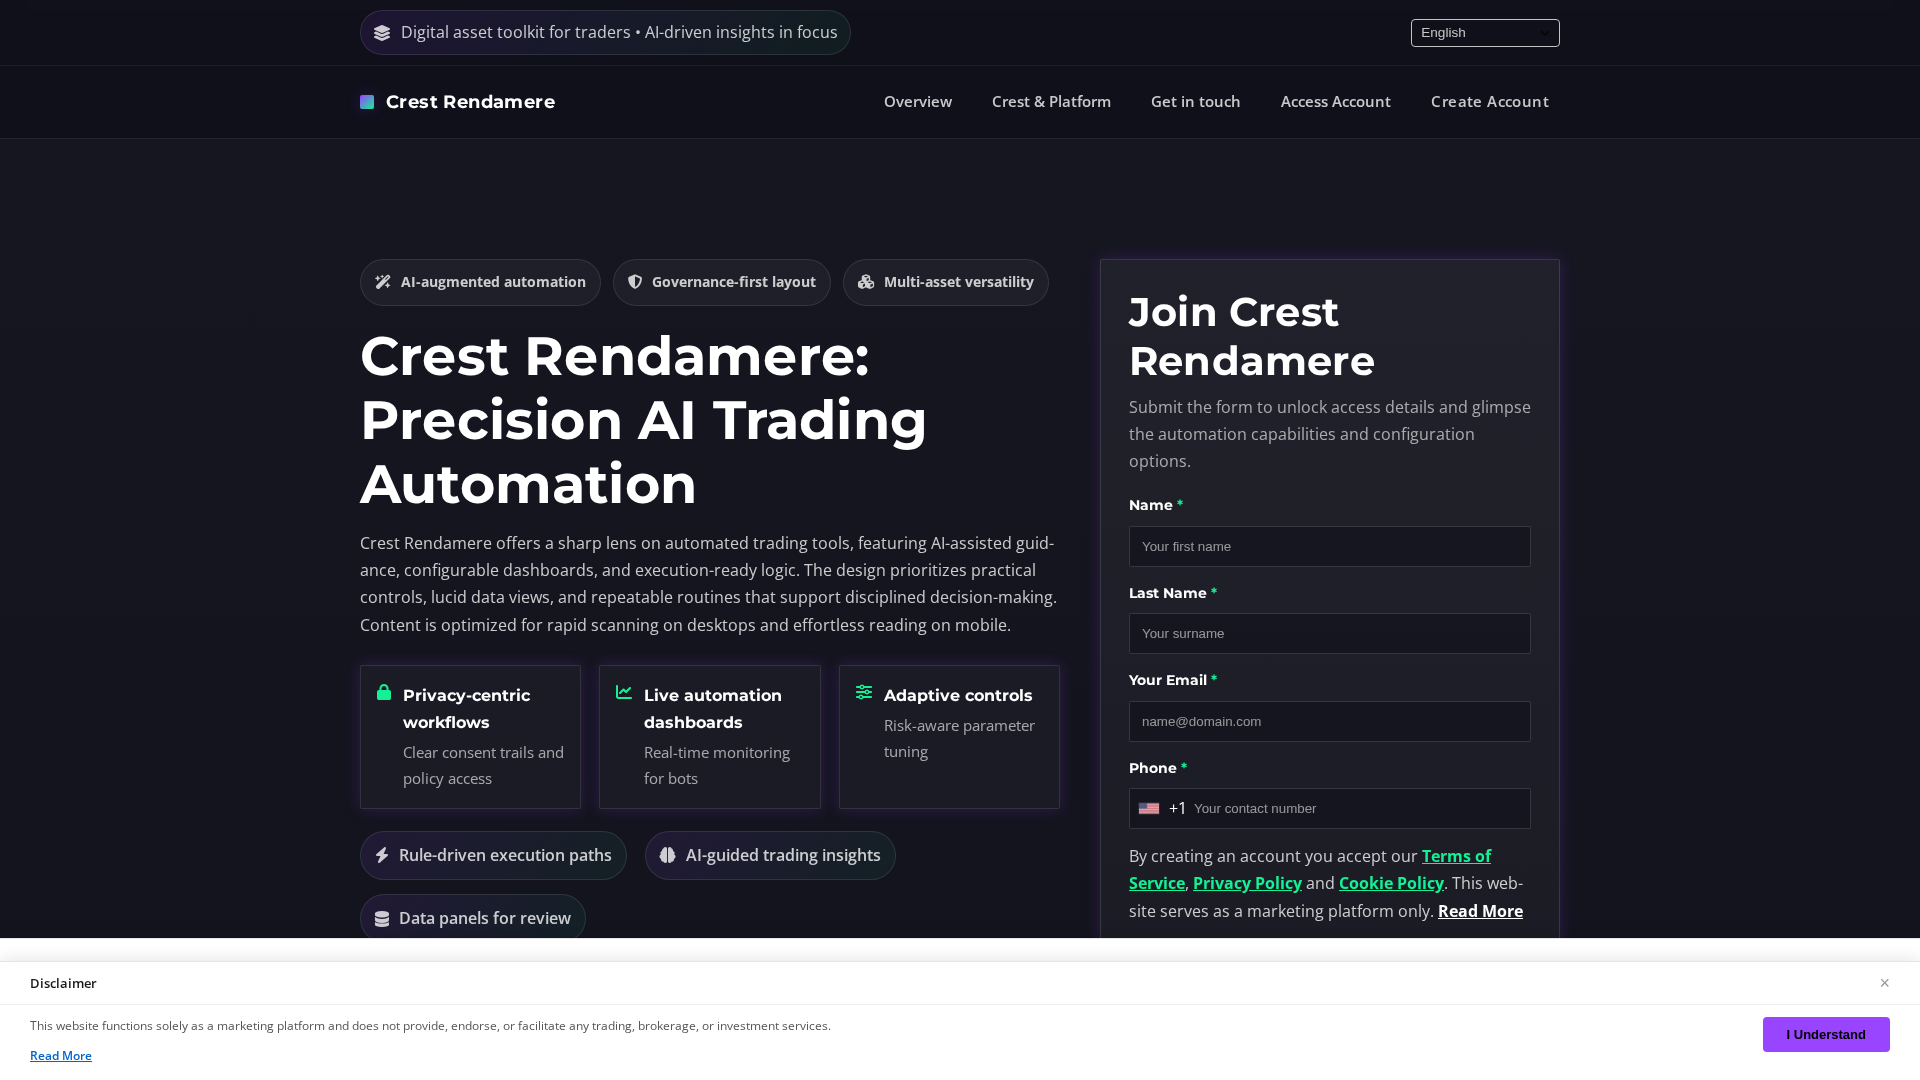This screenshot has height=1080, width=1920.
Task: Click the Privacy-centric workflows card title
Action: 467,709
